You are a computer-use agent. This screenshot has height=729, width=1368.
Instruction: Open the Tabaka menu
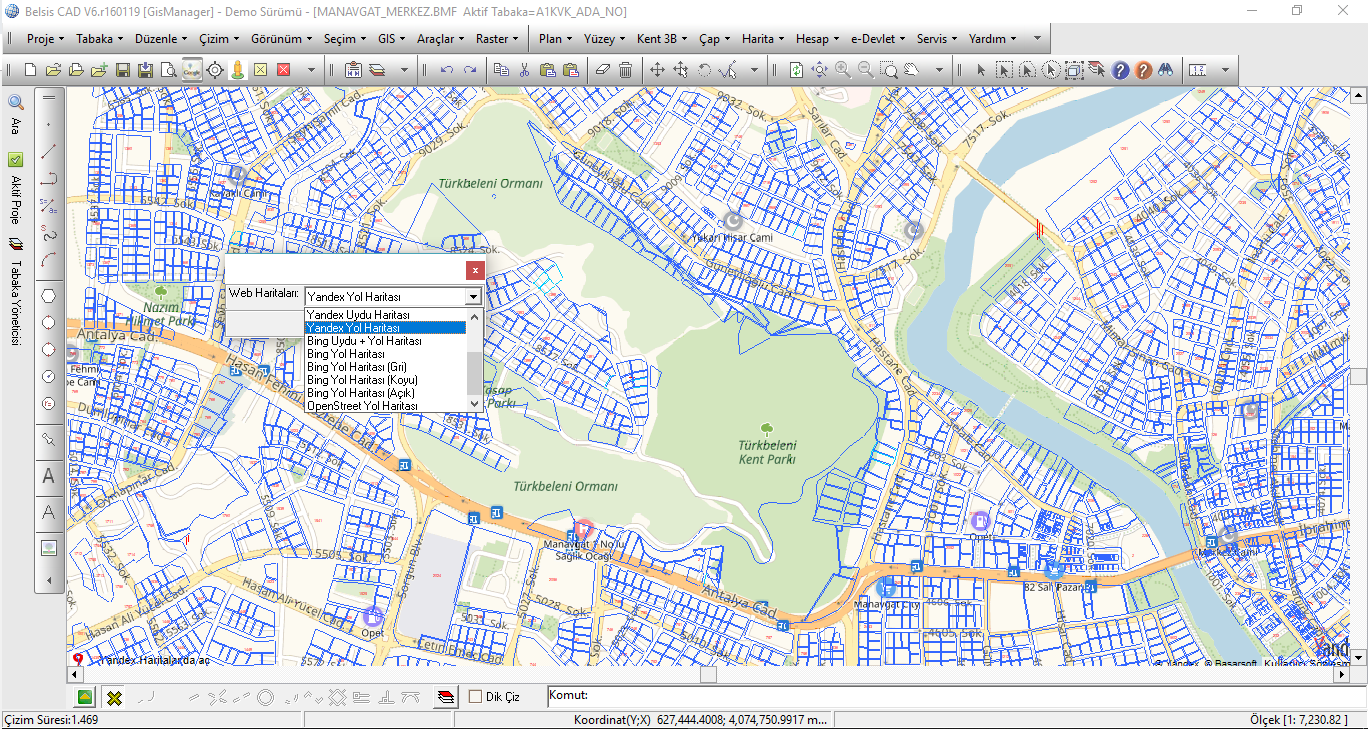coord(100,39)
